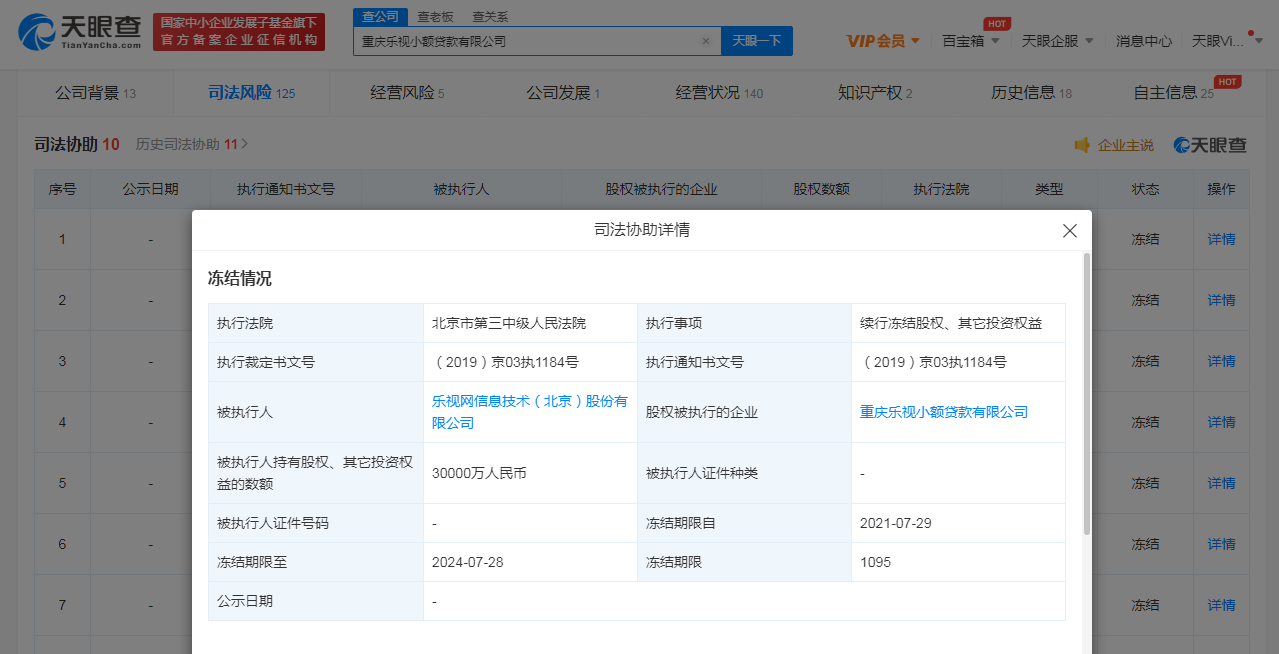Viewport: 1279px width, 654px height.
Task: Open the 知识产权 tab
Action: pos(874,93)
